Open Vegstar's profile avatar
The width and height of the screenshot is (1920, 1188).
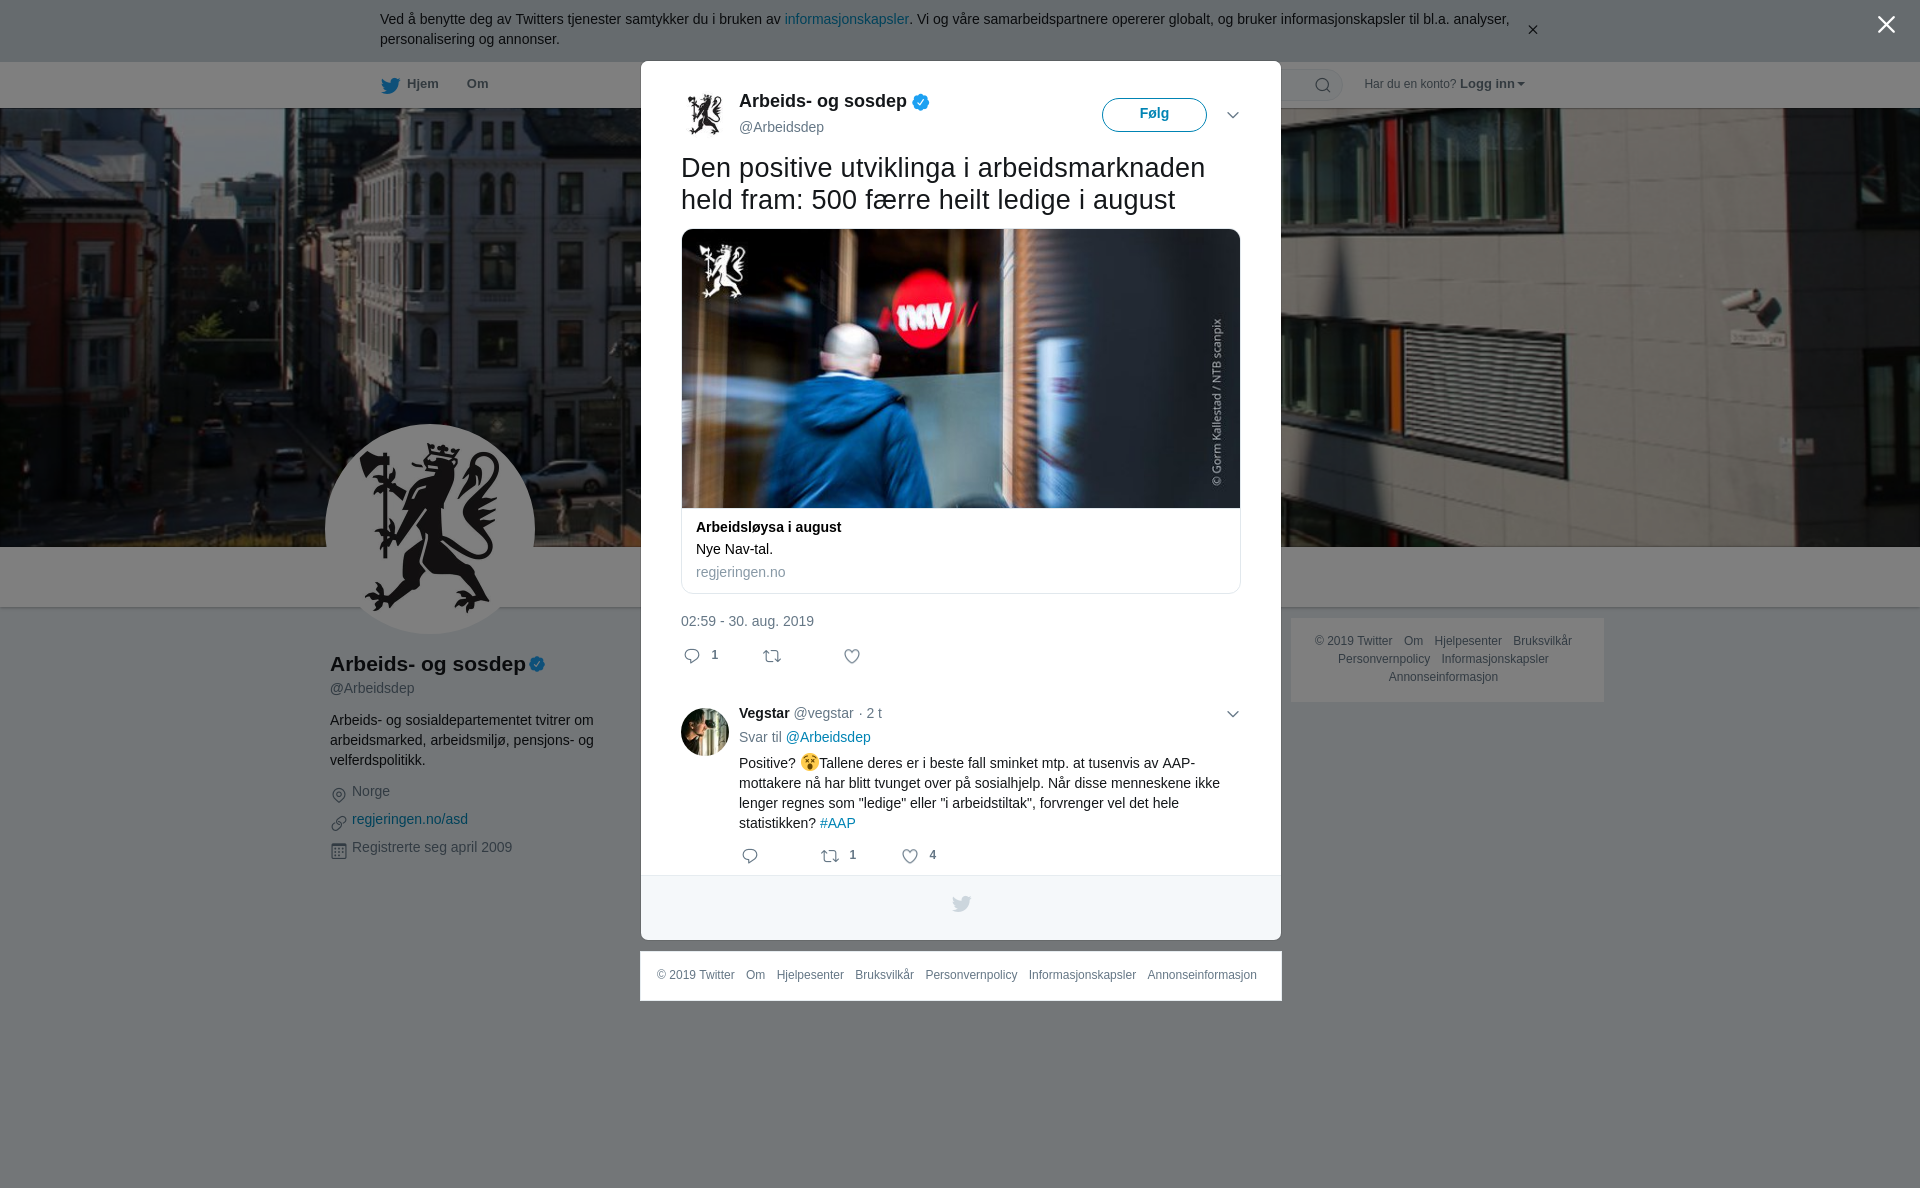pos(705,732)
